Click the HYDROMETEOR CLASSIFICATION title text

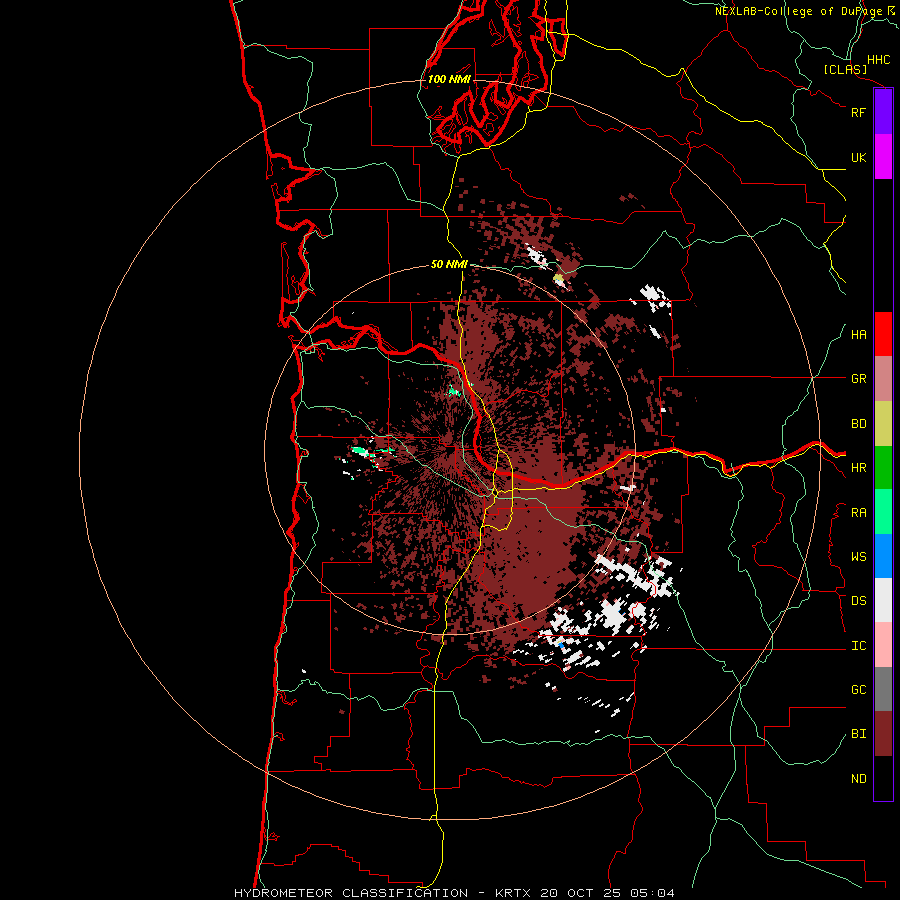(x=351, y=893)
